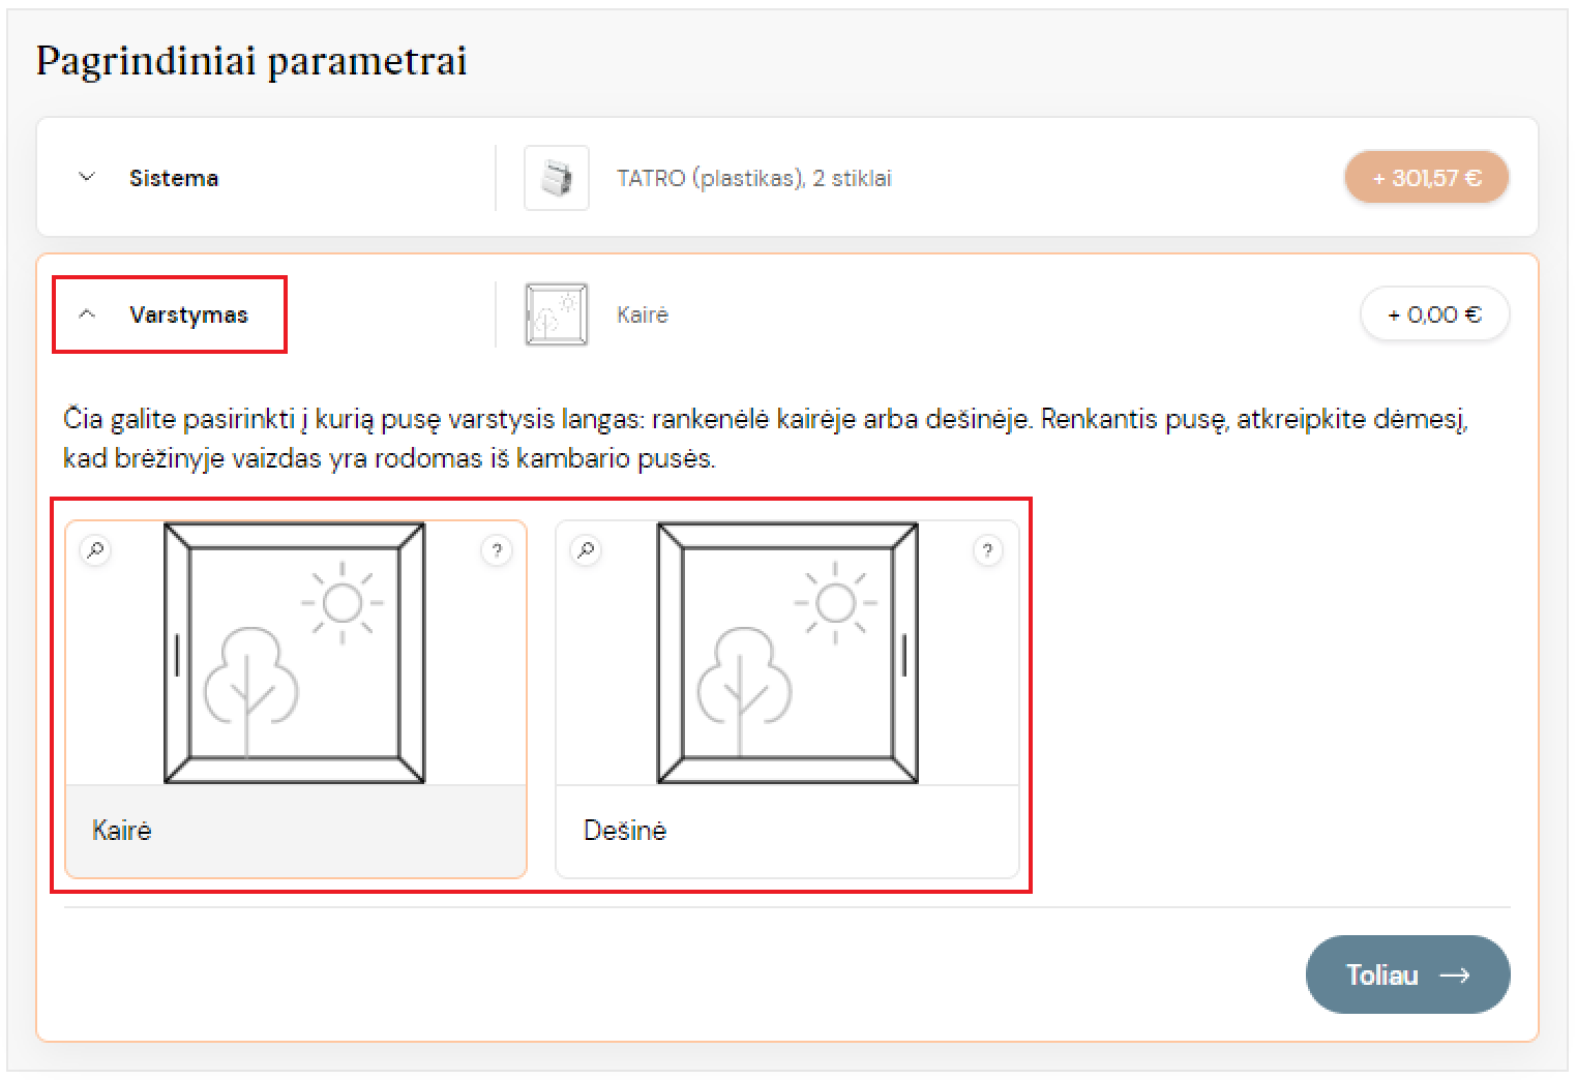The width and height of the screenshot is (1577, 1080).
Task: Open the Sistema row header
Action: coord(174,178)
